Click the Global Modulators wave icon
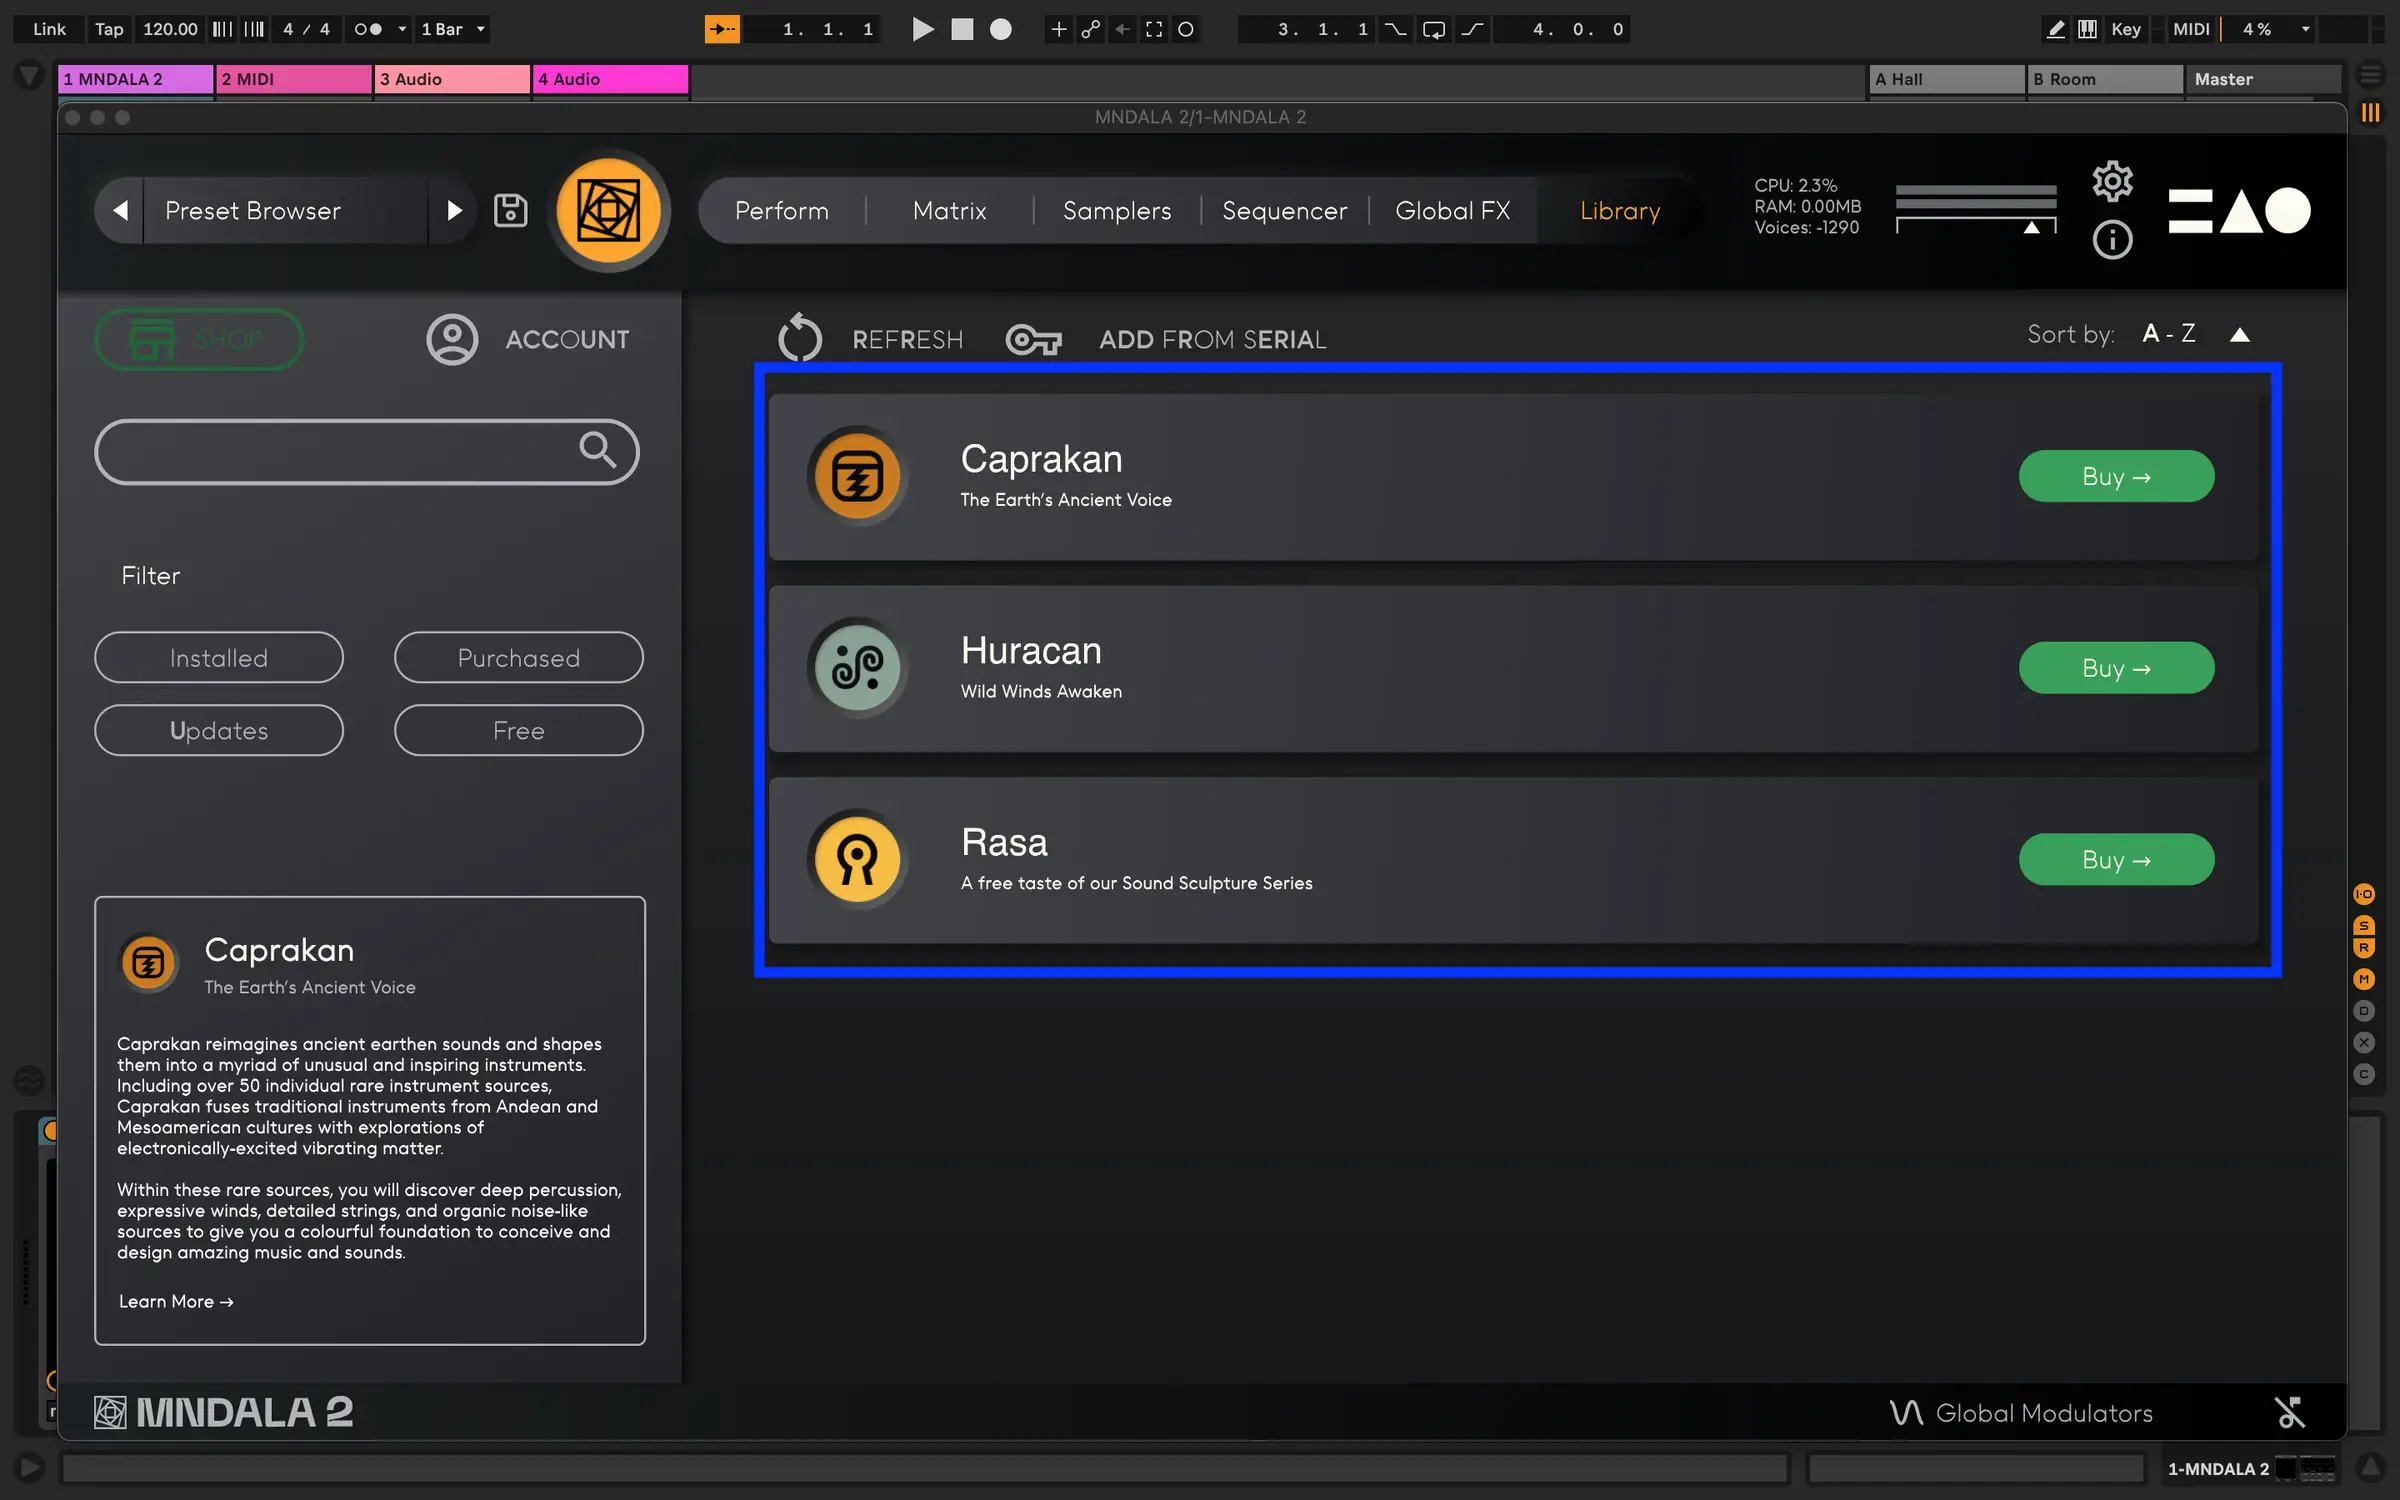The height and width of the screenshot is (1500, 2400). [1906, 1412]
